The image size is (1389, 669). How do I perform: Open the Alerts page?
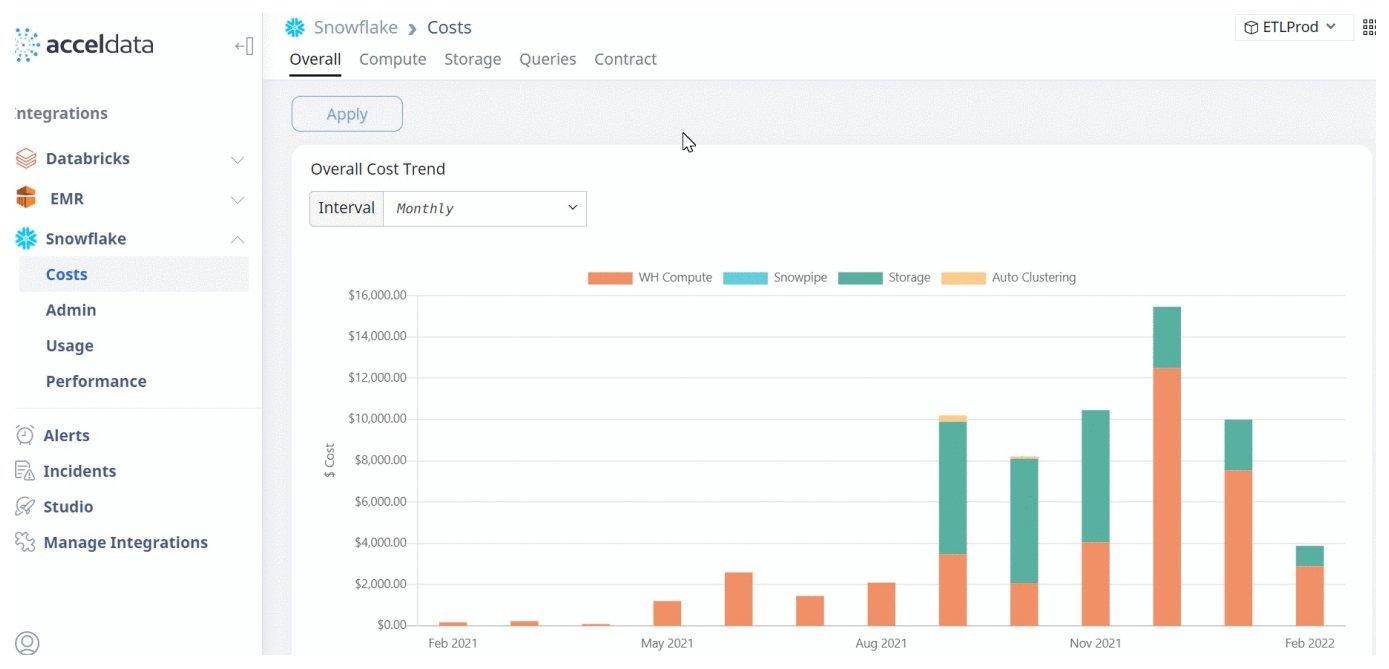[x=67, y=436]
